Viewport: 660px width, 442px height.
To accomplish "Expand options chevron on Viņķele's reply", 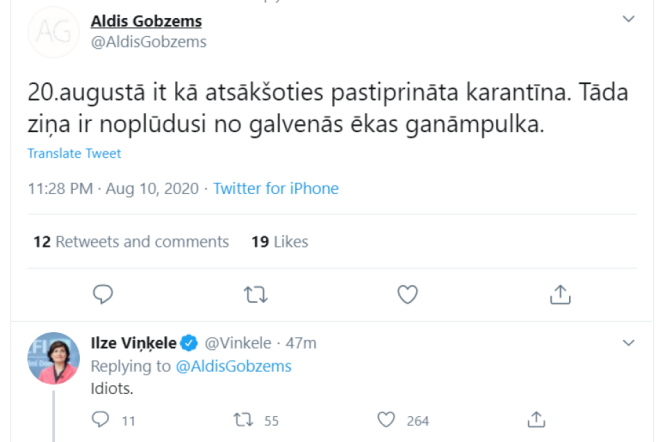I will (628, 343).
